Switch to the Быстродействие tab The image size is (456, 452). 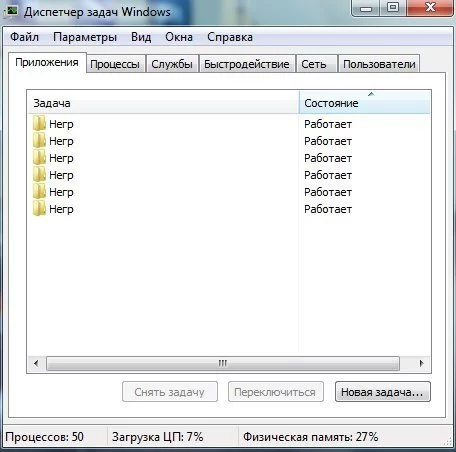[247, 64]
